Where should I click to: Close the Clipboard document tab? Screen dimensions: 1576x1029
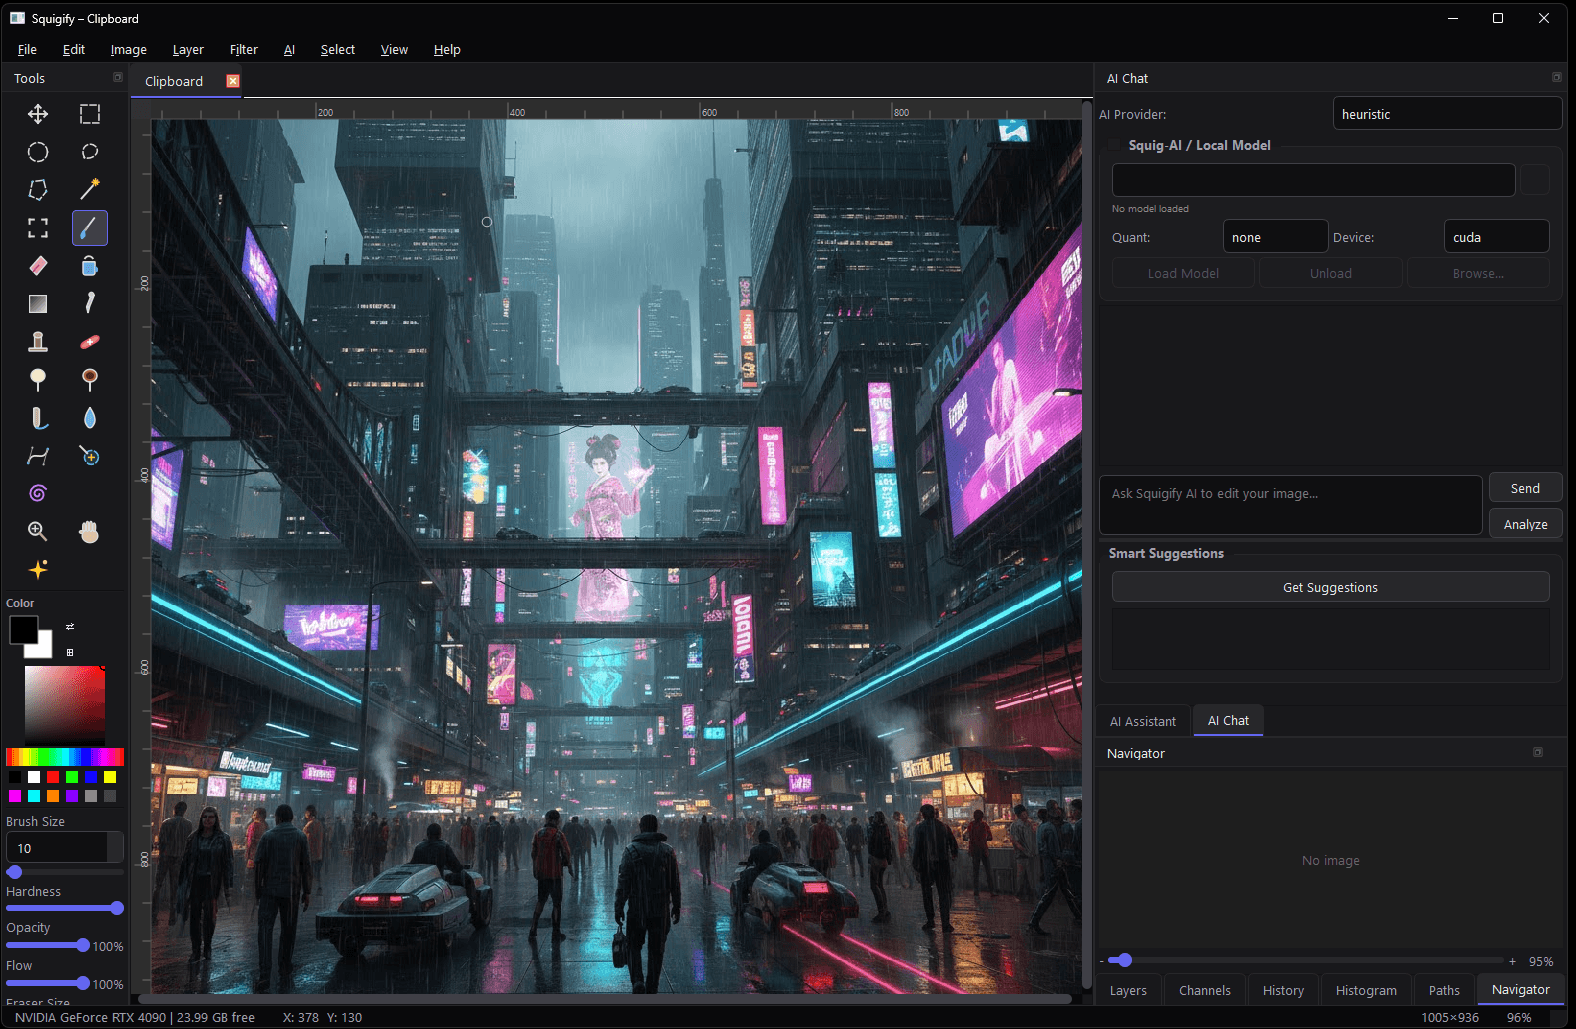click(x=233, y=81)
